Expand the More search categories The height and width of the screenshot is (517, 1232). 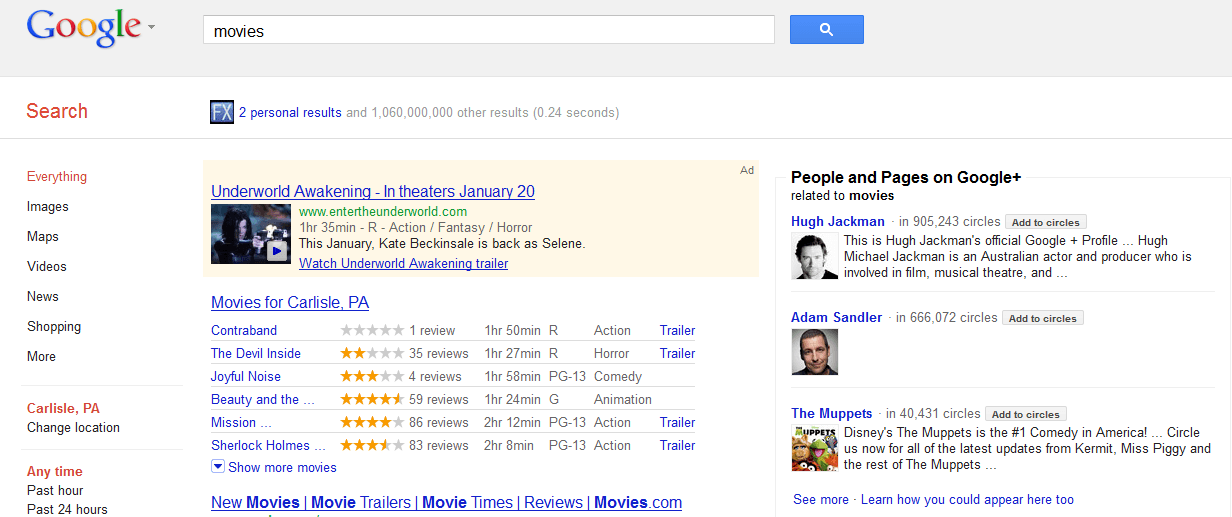(x=41, y=357)
